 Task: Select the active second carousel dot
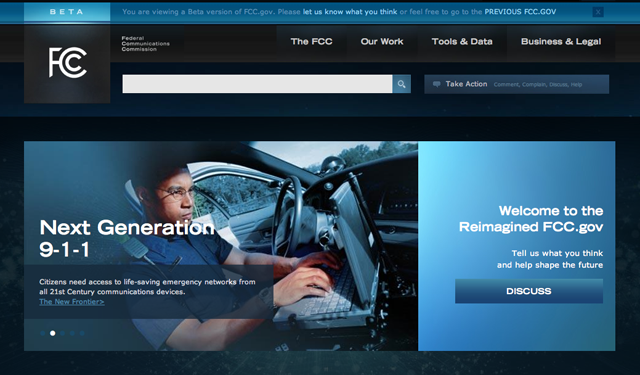click(53, 333)
